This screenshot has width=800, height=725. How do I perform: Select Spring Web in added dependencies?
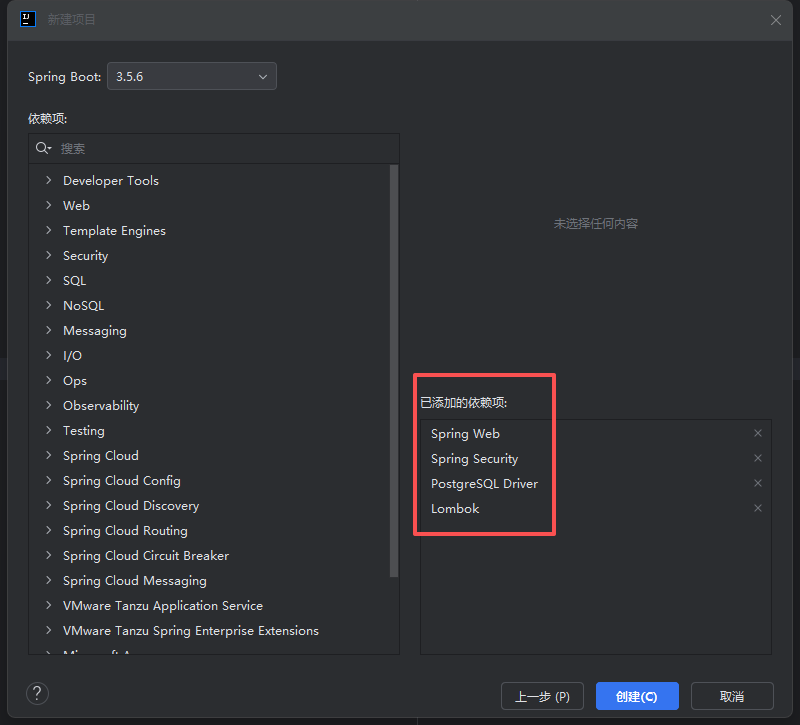pyautogui.click(x=465, y=434)
